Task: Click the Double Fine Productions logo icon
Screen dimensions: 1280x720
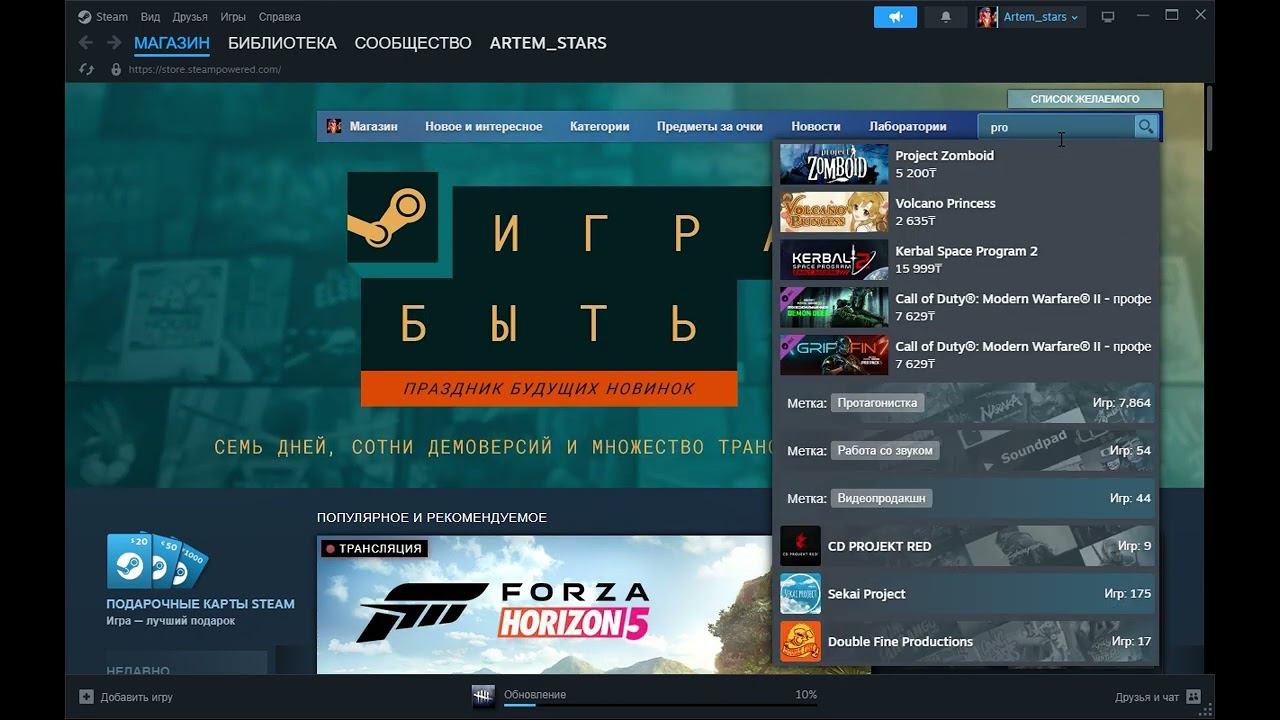Action: point(800,641)
